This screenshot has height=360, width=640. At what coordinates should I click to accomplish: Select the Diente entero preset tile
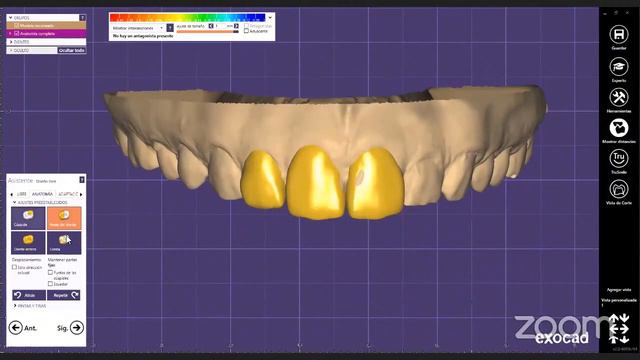28,242
